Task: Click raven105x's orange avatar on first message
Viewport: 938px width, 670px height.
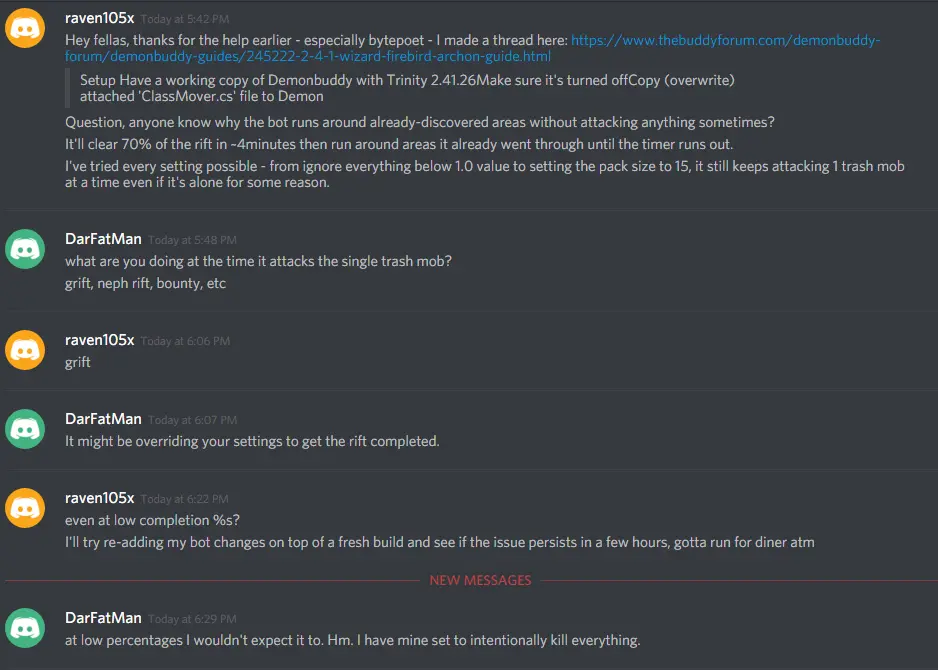Action: 25,28
